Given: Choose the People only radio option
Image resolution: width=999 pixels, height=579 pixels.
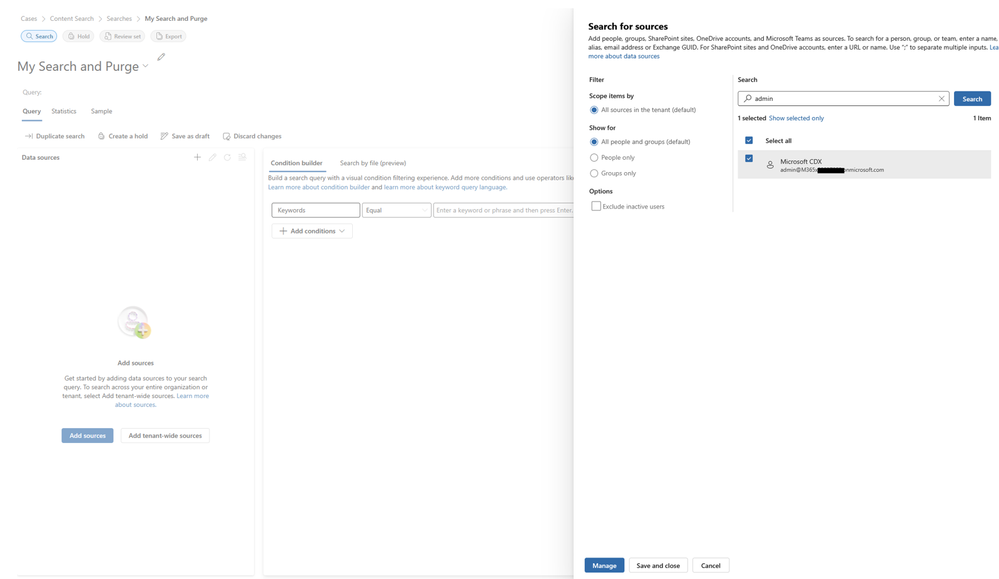Looking at the screenshot, I should pos(594,157).
